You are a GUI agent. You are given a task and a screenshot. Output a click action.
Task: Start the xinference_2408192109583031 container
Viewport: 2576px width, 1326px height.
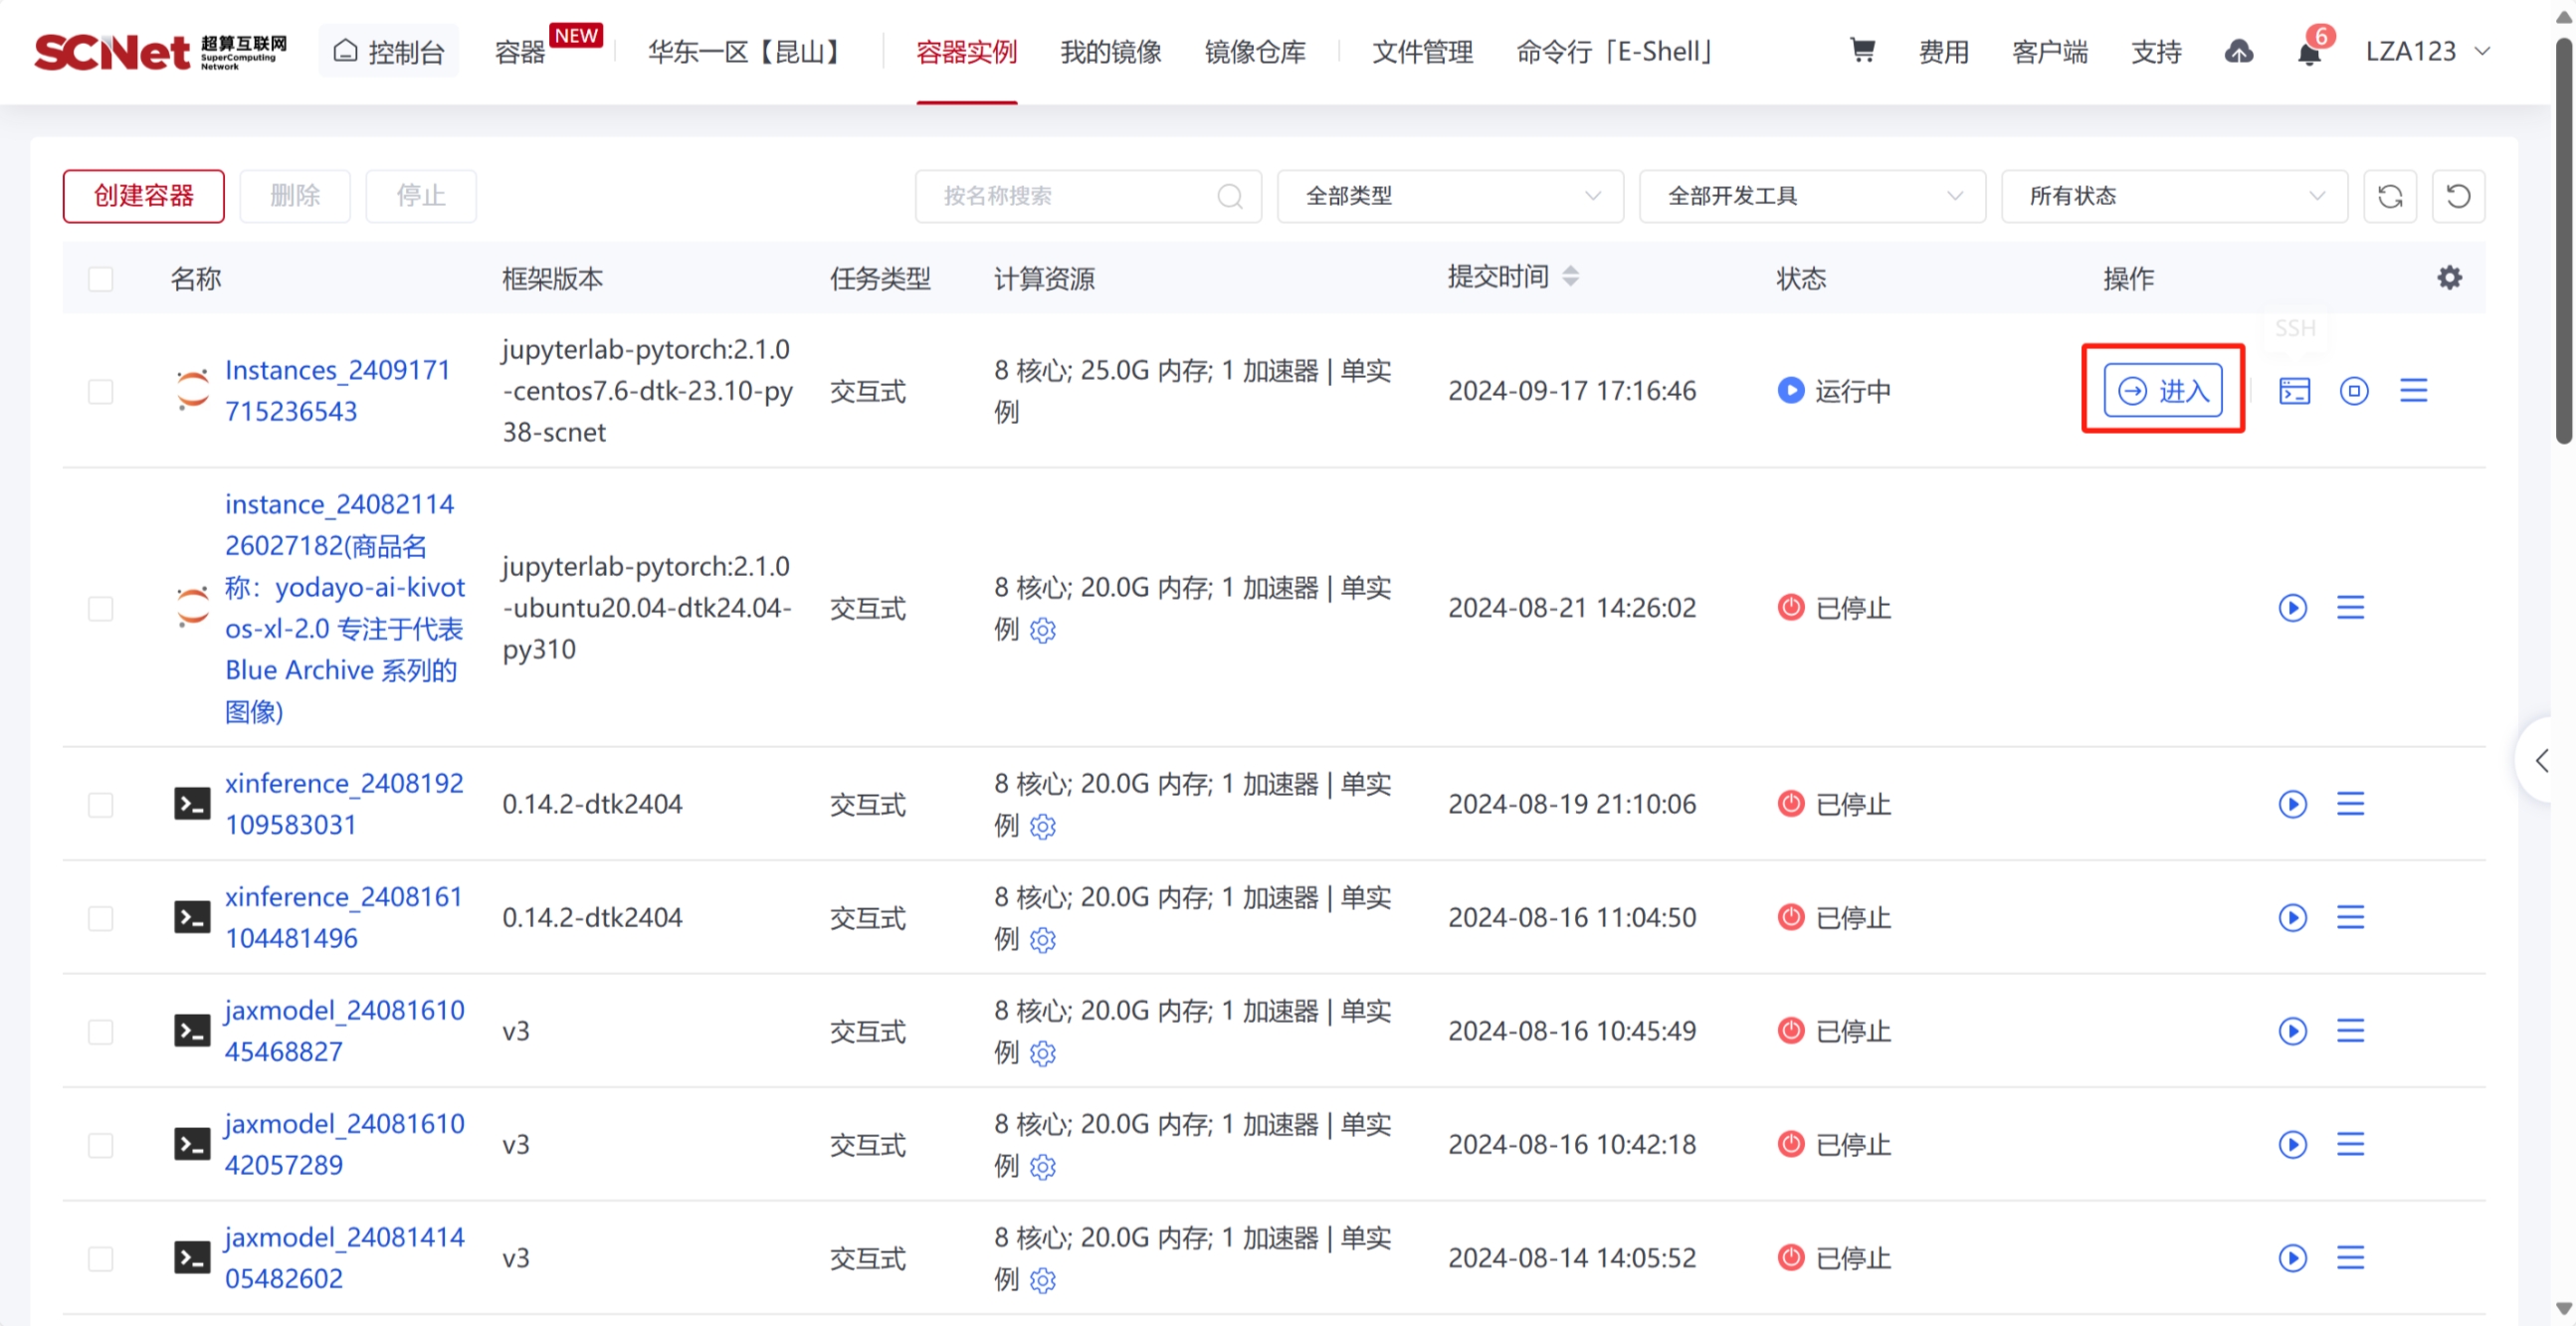[2292, 804]
